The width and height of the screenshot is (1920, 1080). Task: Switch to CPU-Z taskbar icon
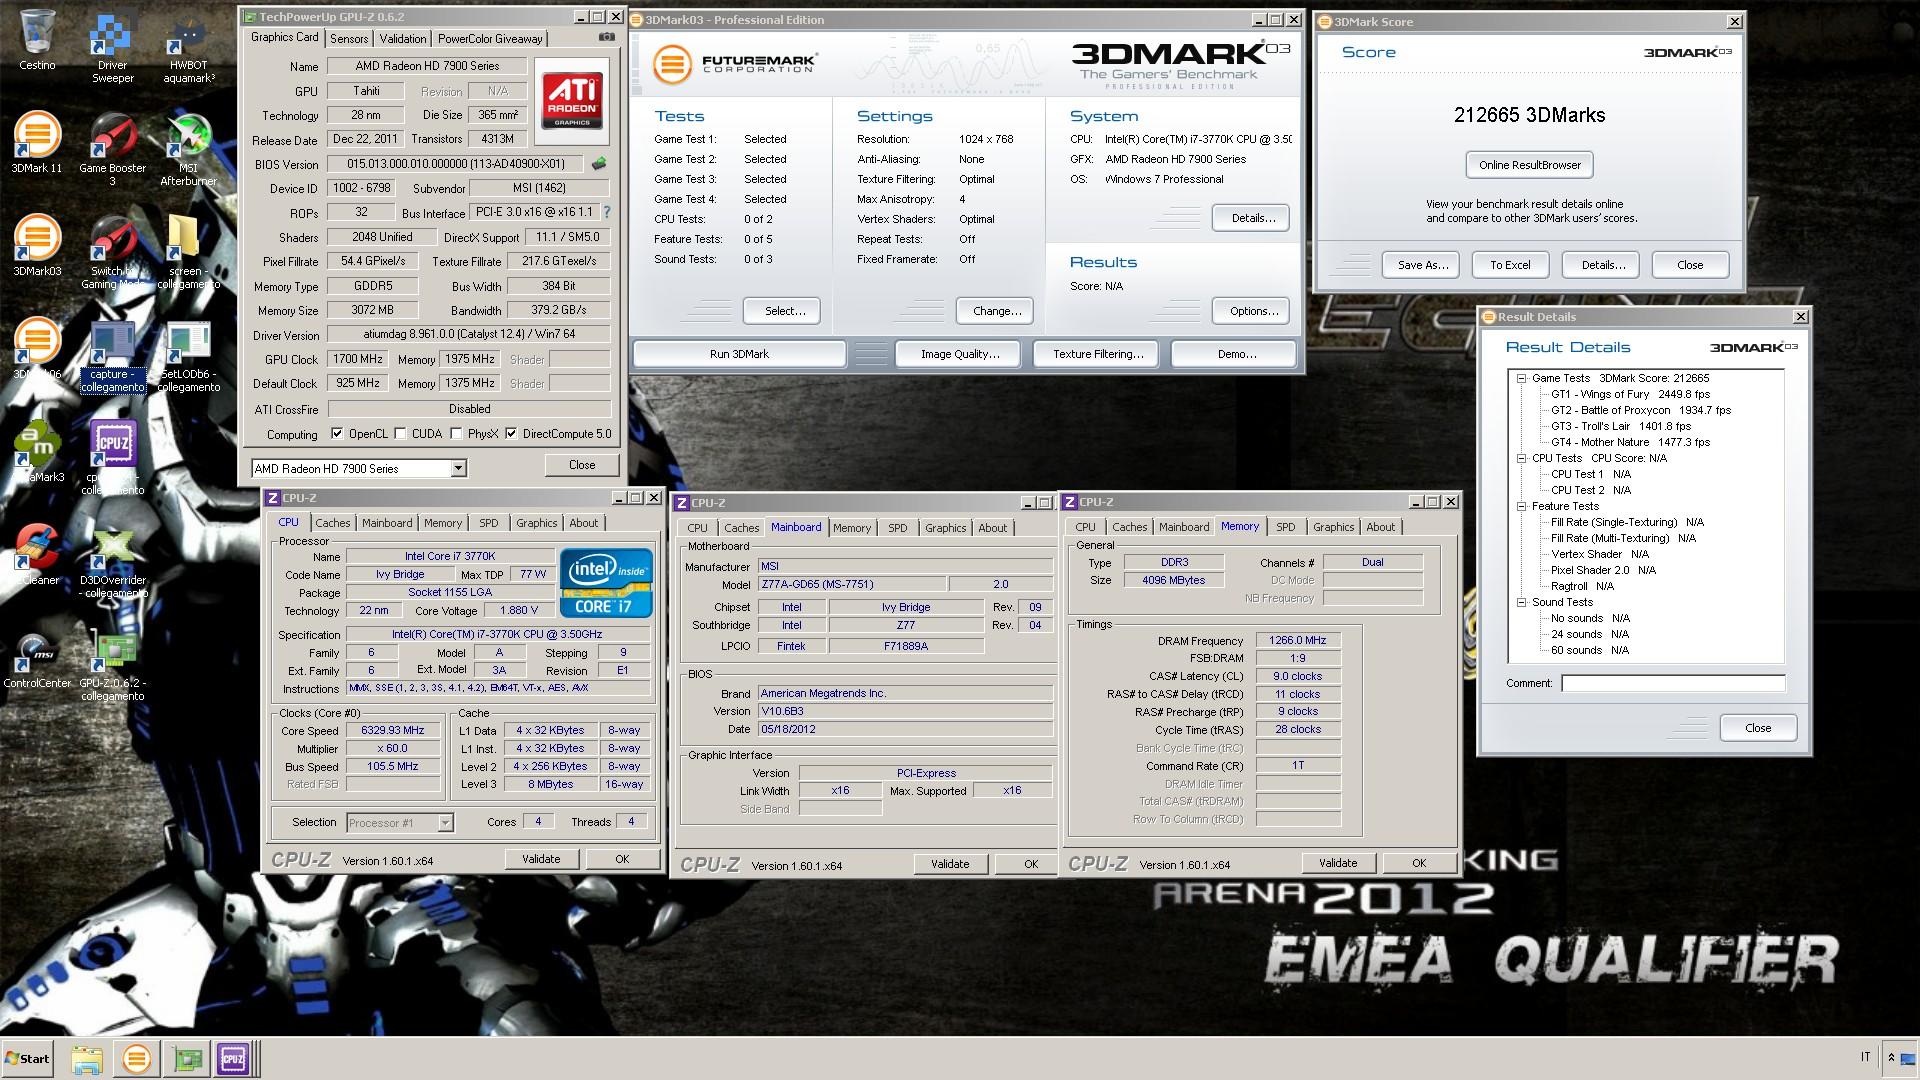234,1059
